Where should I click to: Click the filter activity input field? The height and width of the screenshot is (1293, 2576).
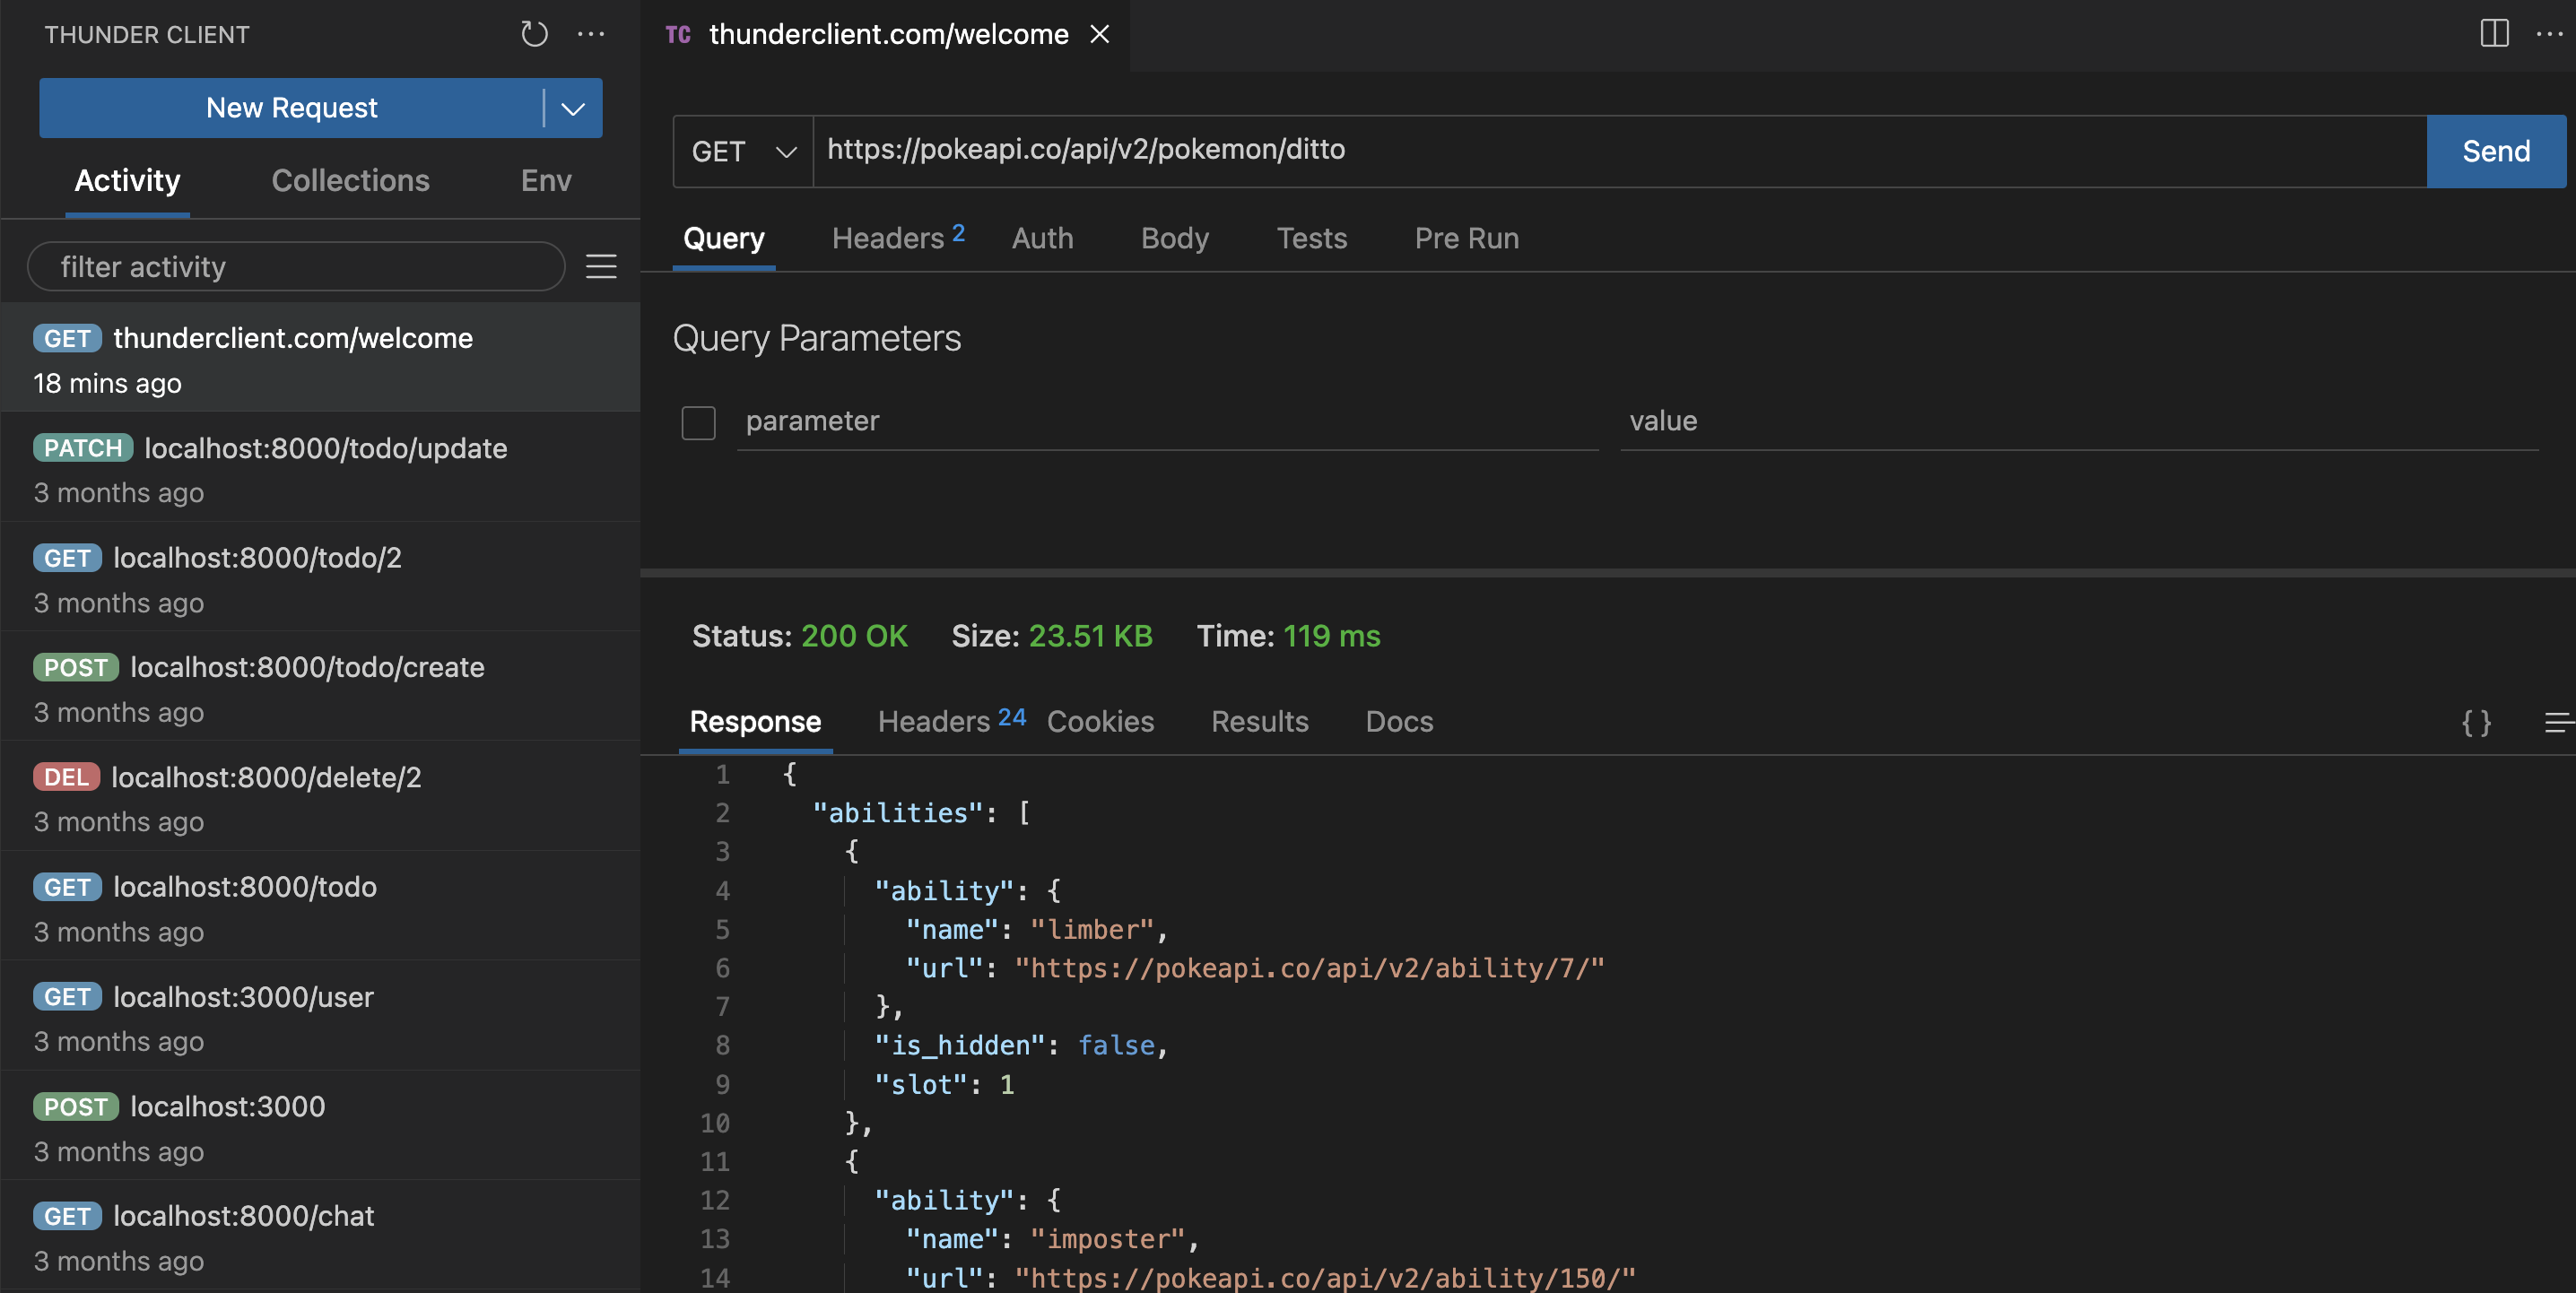296,267
